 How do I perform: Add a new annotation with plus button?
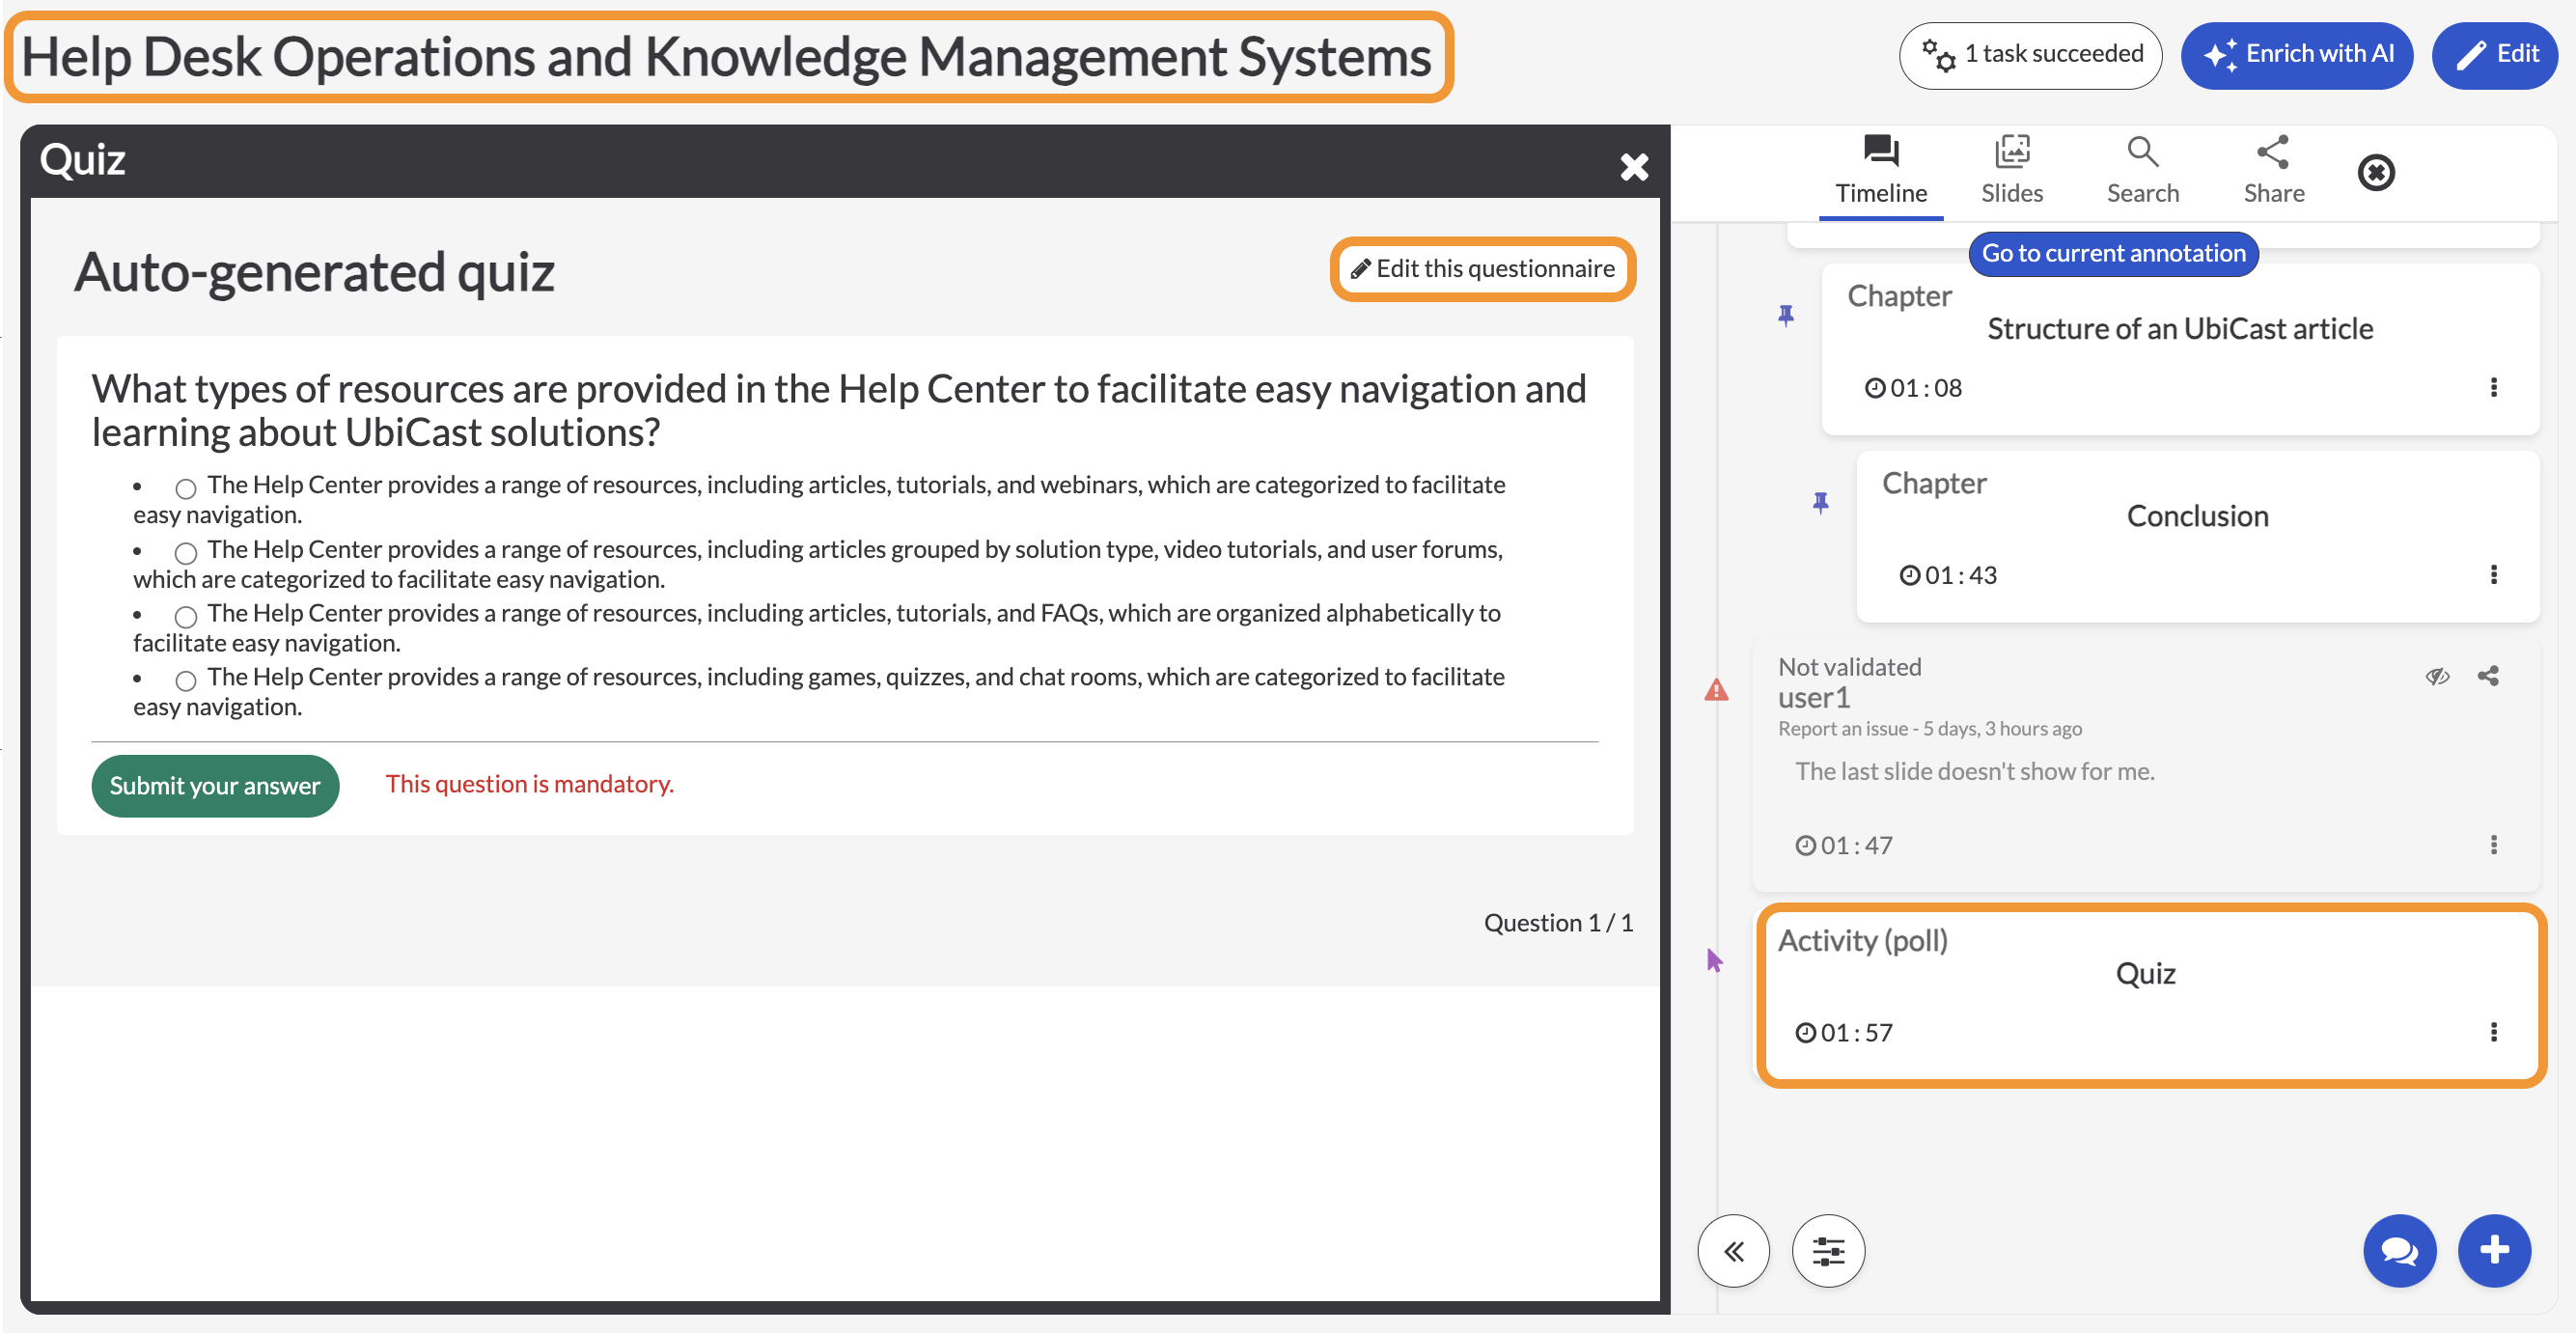tap(2493, 1250)
